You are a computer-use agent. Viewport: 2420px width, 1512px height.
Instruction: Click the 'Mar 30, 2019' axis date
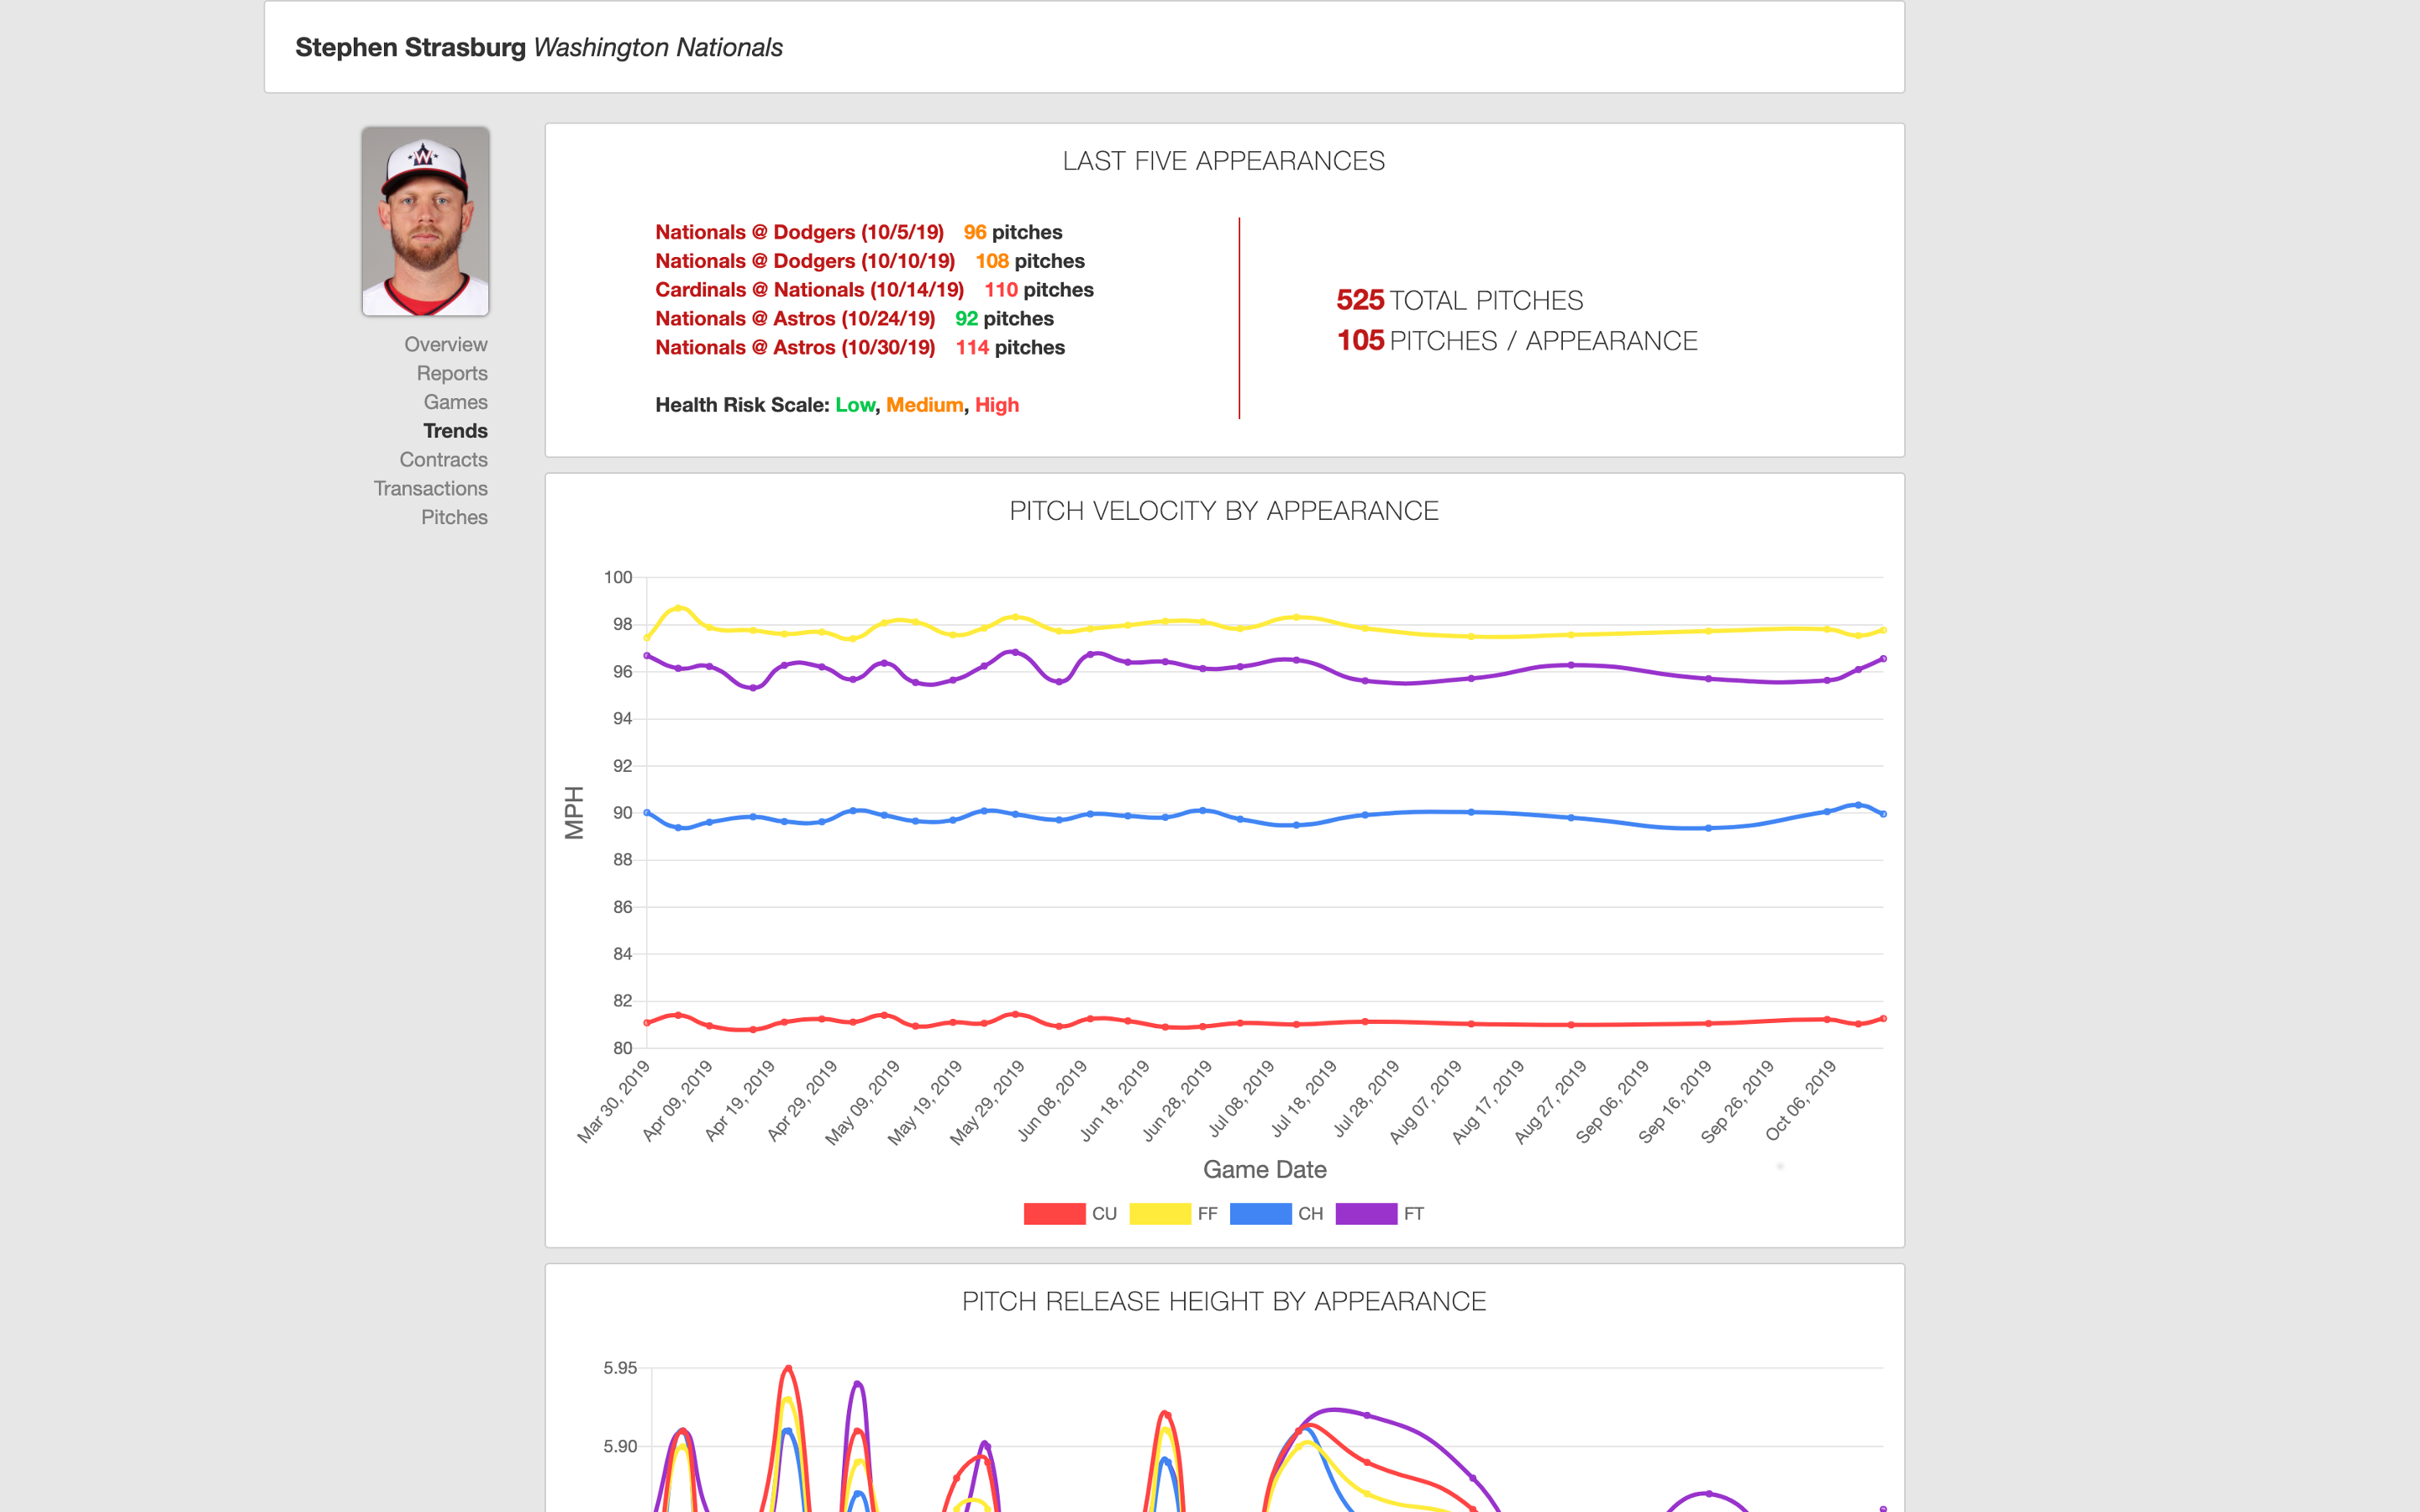[614, 1101]
